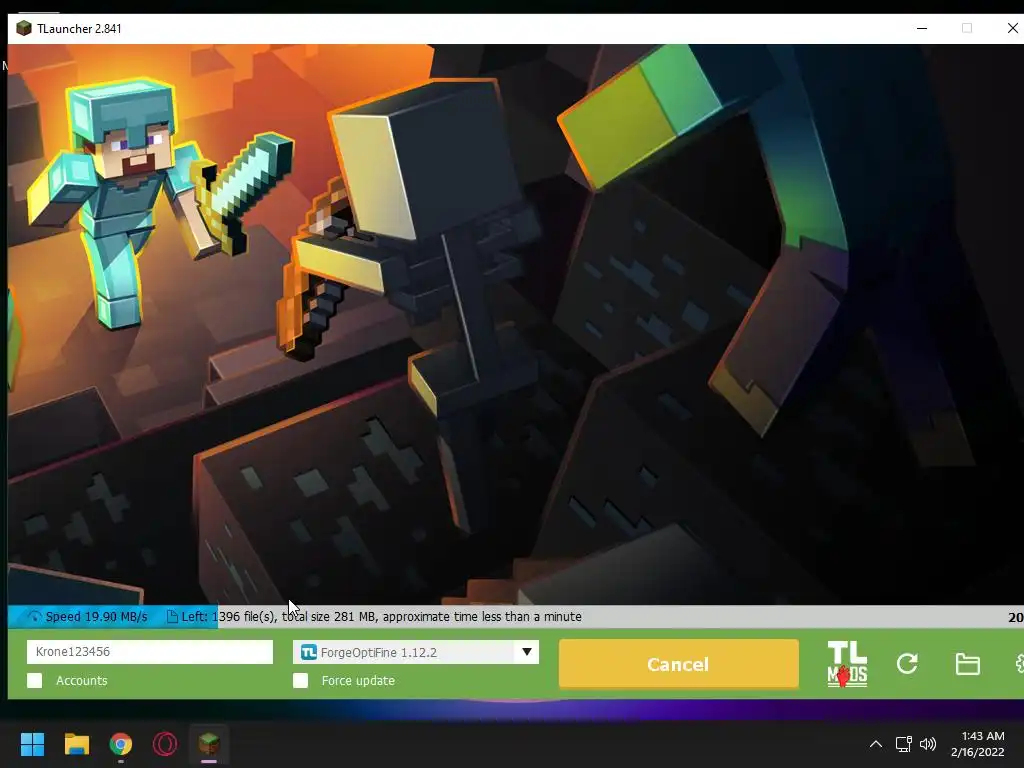Click the Krone123456 username field
Screen dimensions: 1024x768
click(150, 652)
